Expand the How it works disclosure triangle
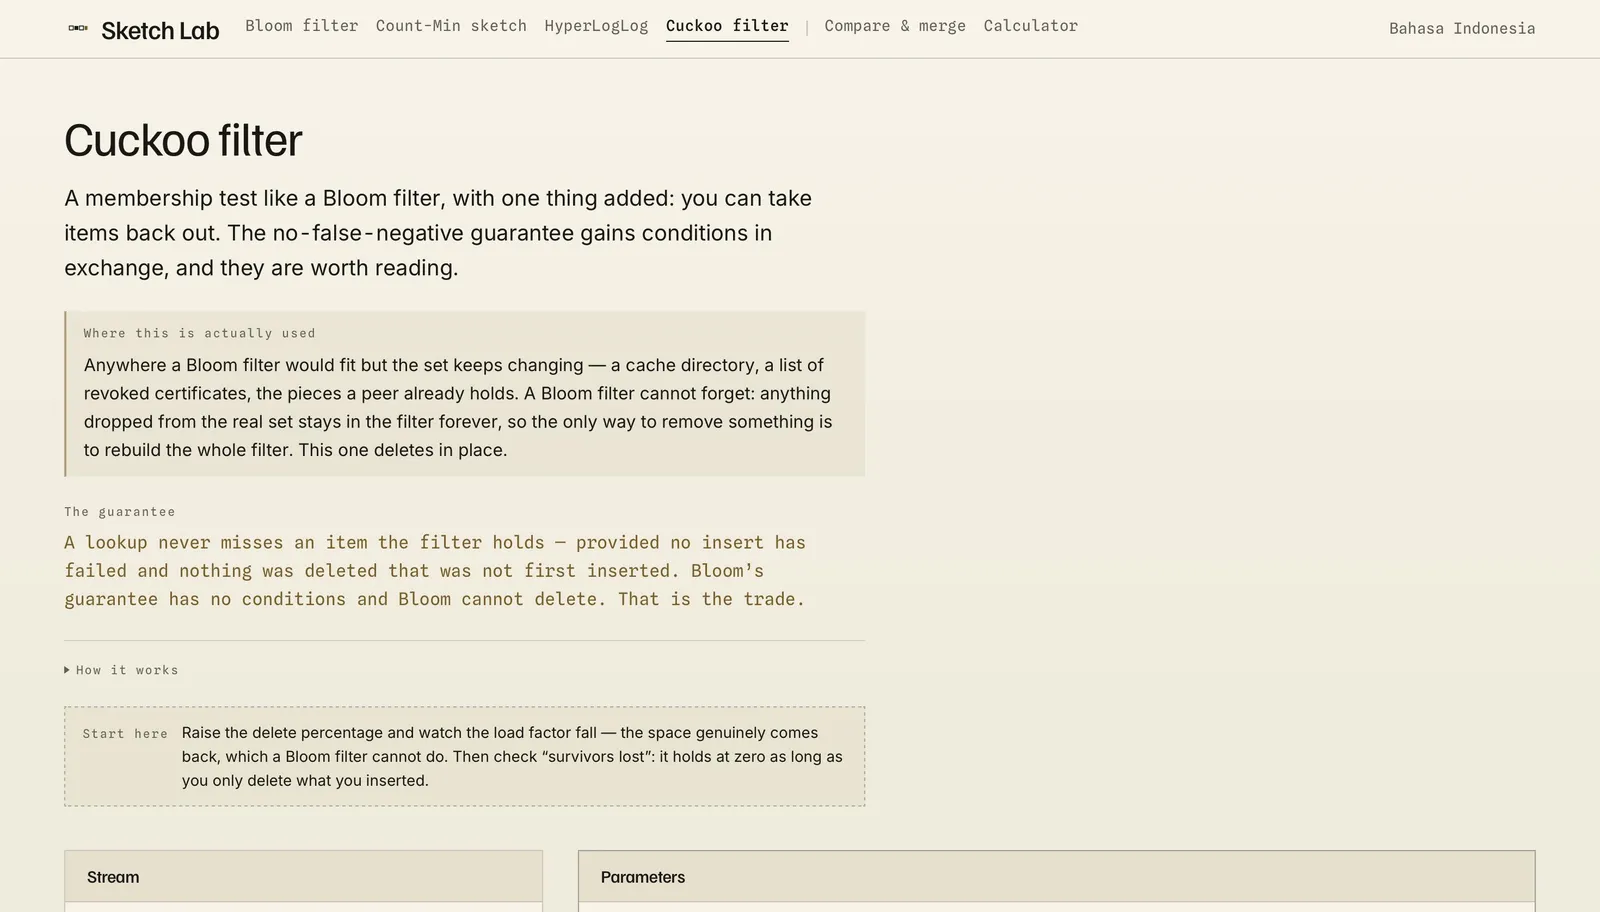1600x912 pixels. pyautogui.click(x=67, y=670)
